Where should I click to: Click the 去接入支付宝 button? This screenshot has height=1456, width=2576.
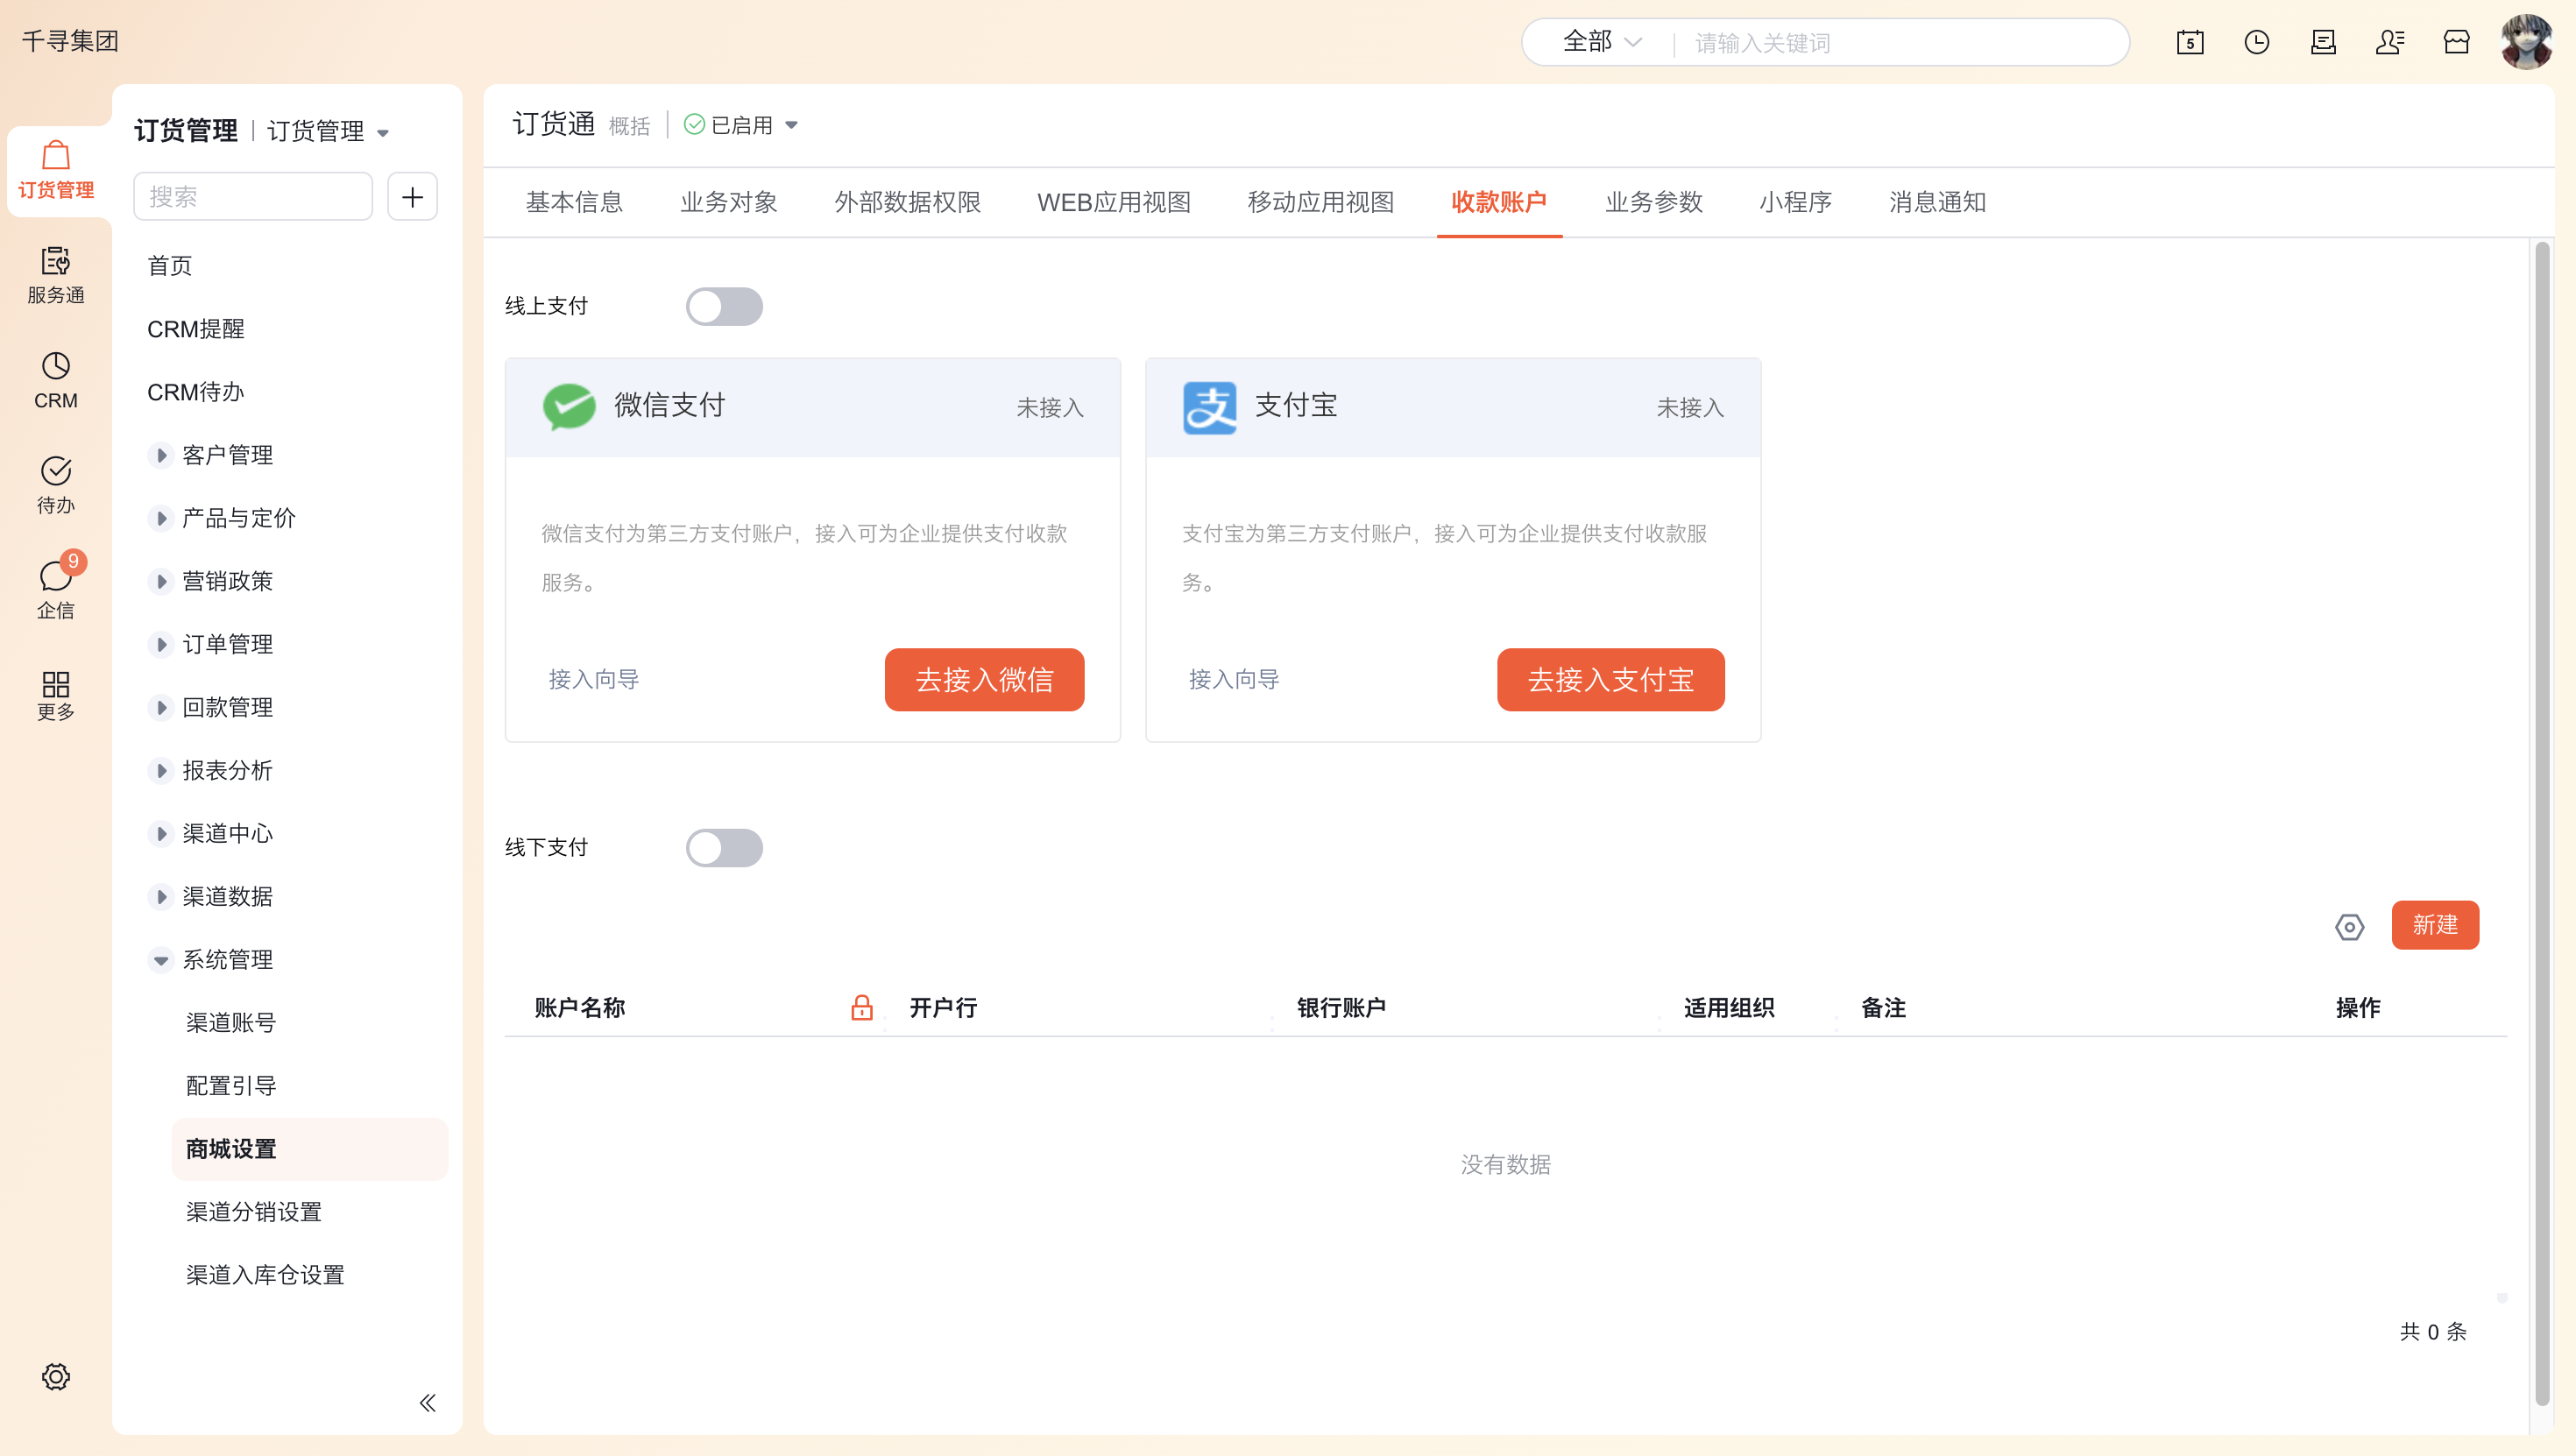(1610, 680)
